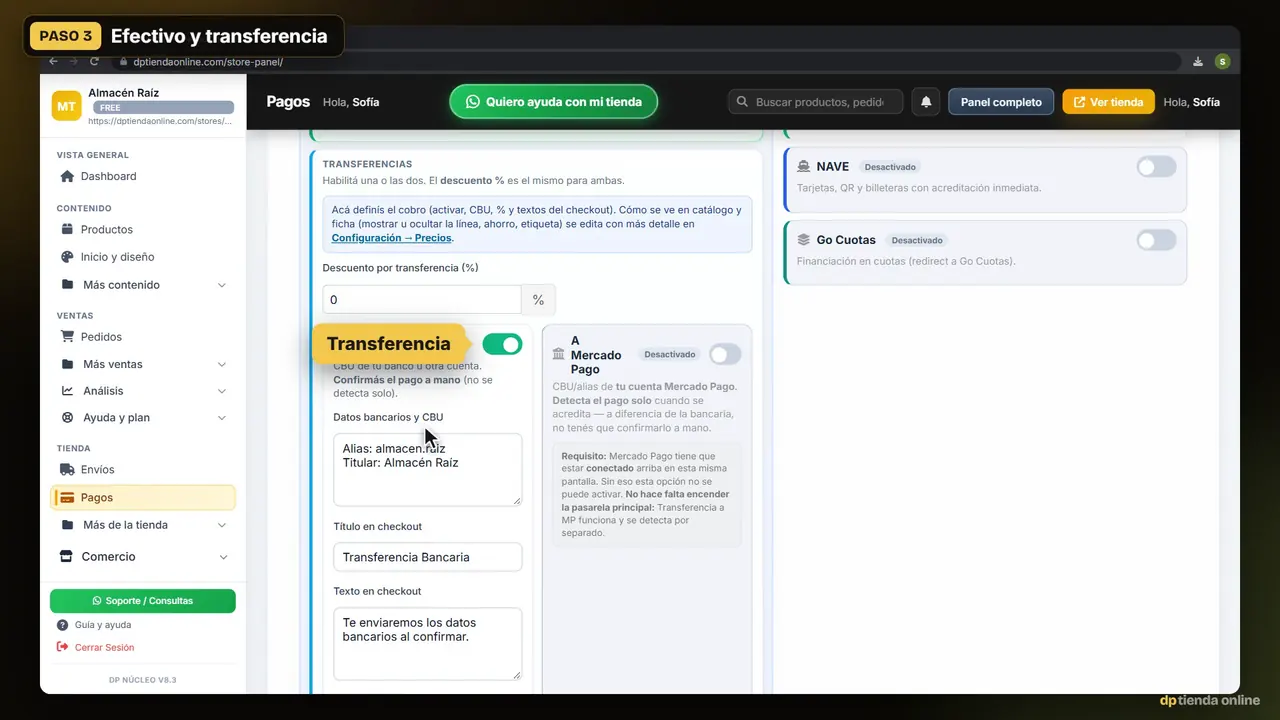Click the NAVE payment icon

coord(804,167)
